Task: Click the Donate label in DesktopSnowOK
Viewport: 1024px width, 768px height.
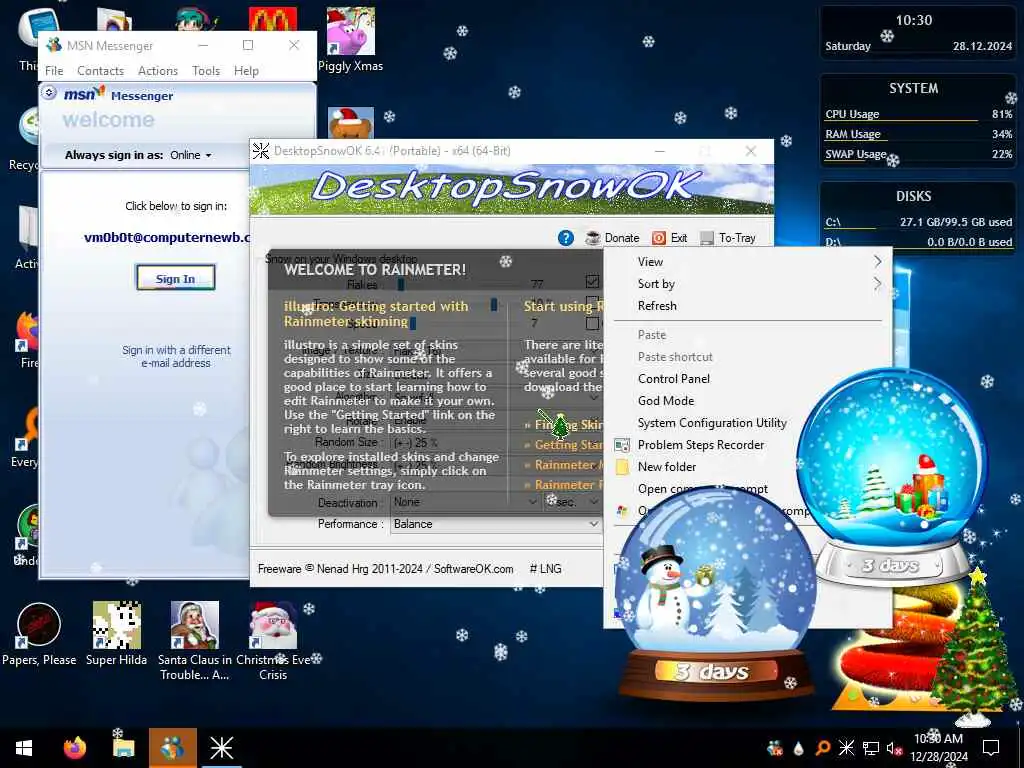Action: [x=622, y=238]
